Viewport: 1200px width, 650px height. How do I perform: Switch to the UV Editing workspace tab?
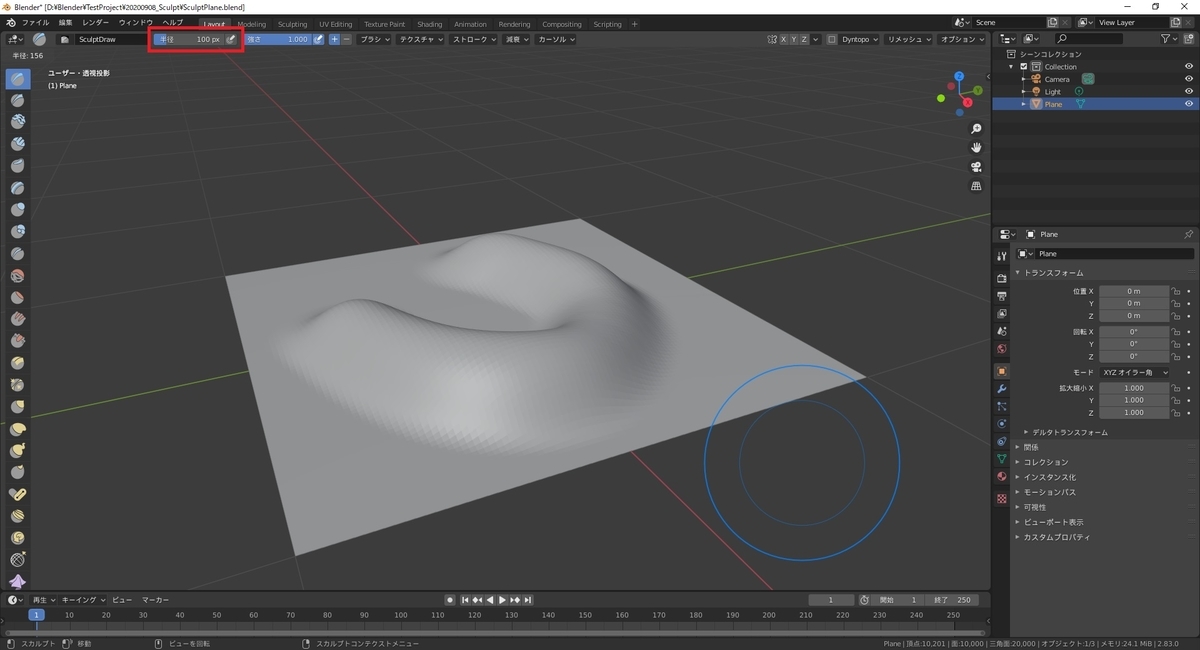[x=336, y=24]
